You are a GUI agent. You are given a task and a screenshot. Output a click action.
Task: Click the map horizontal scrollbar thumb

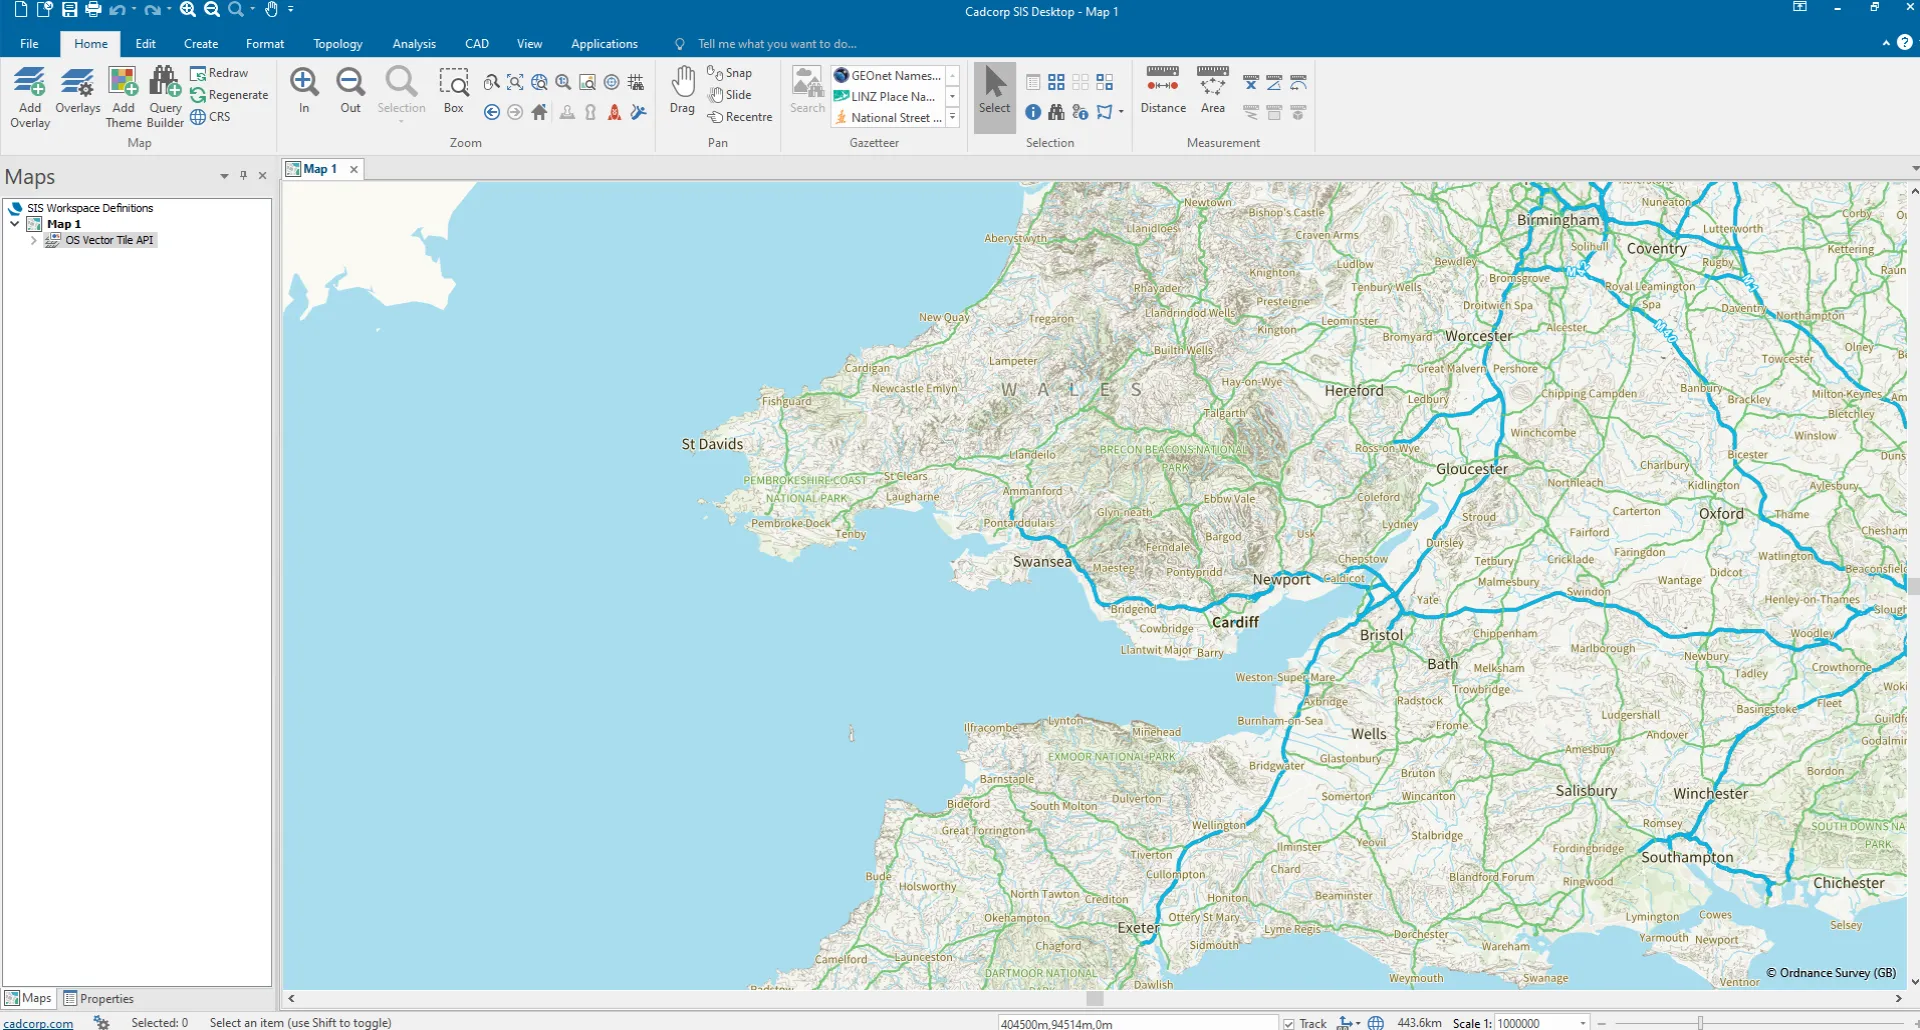pos(1095,998)
